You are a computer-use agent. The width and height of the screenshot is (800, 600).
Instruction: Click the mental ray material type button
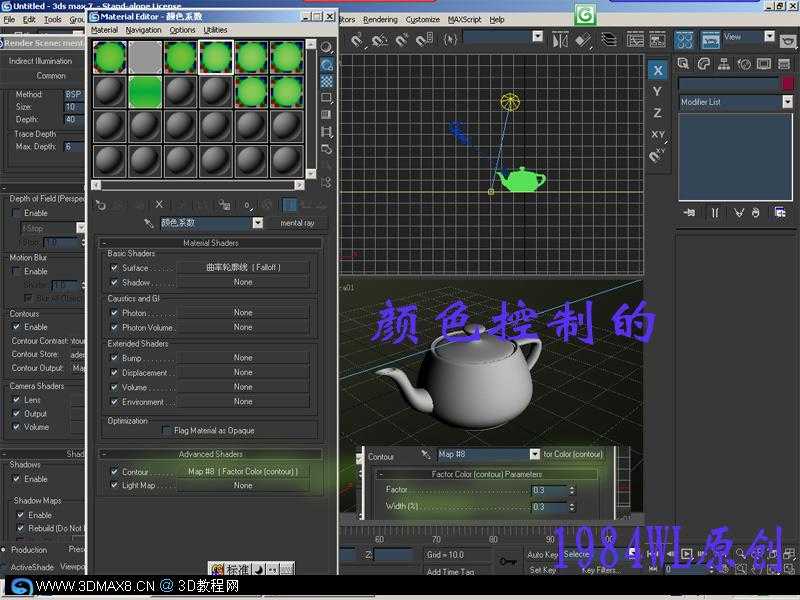(297, 223)
